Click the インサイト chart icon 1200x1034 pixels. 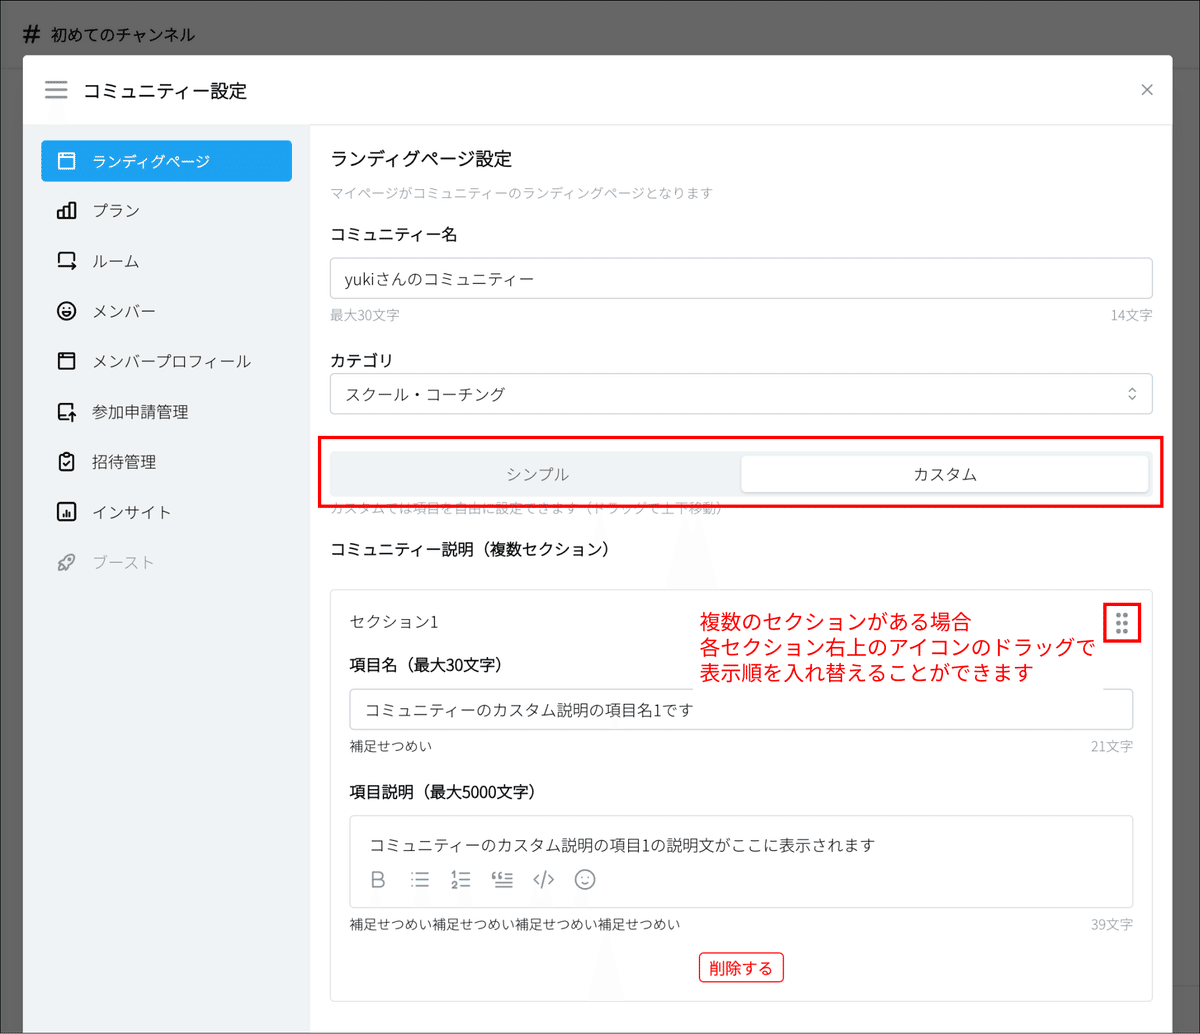click(x=67, y=512)
